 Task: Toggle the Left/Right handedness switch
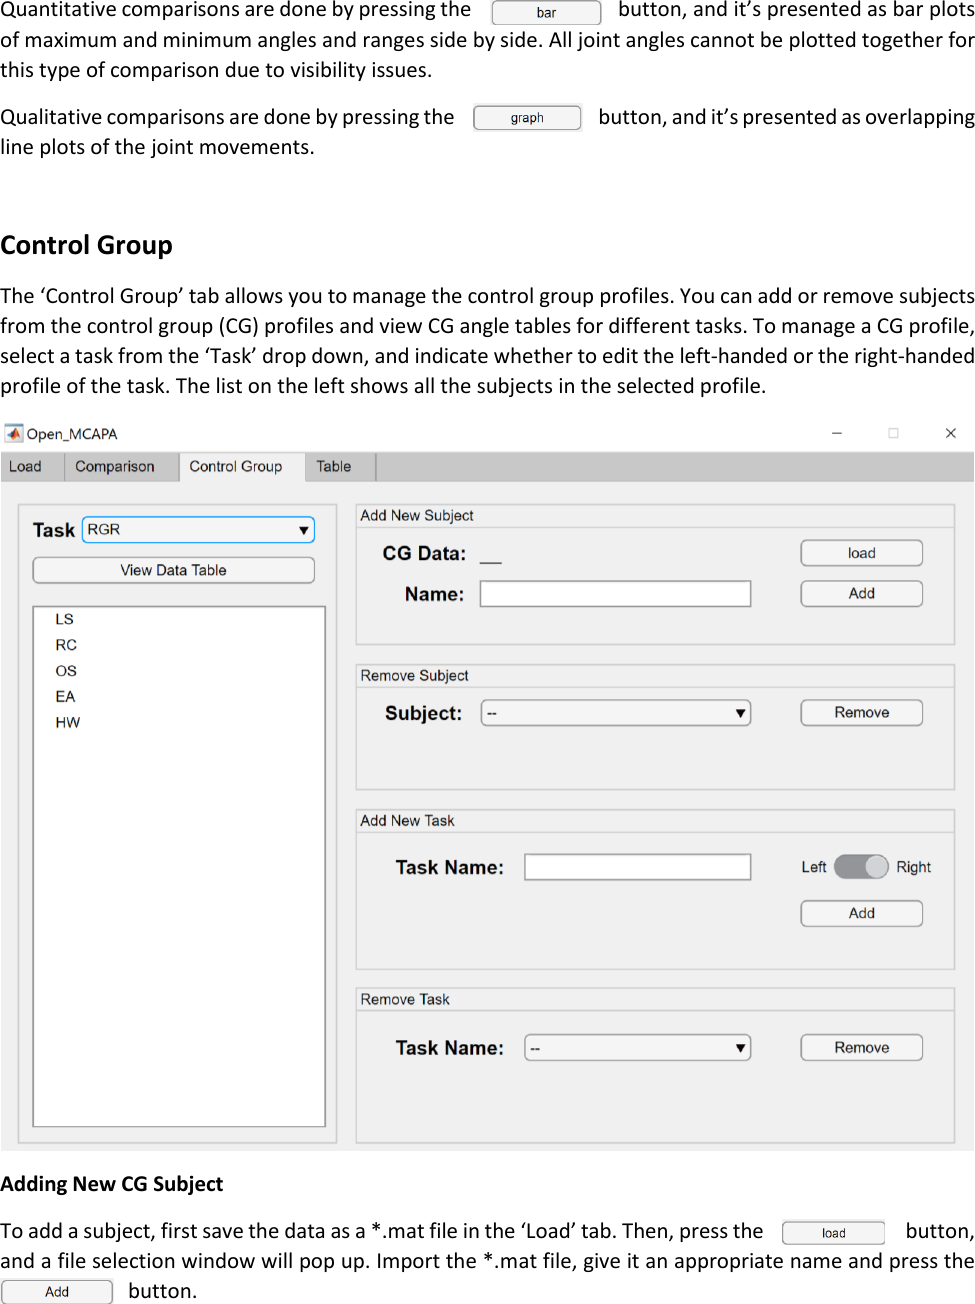pos(861,867)
